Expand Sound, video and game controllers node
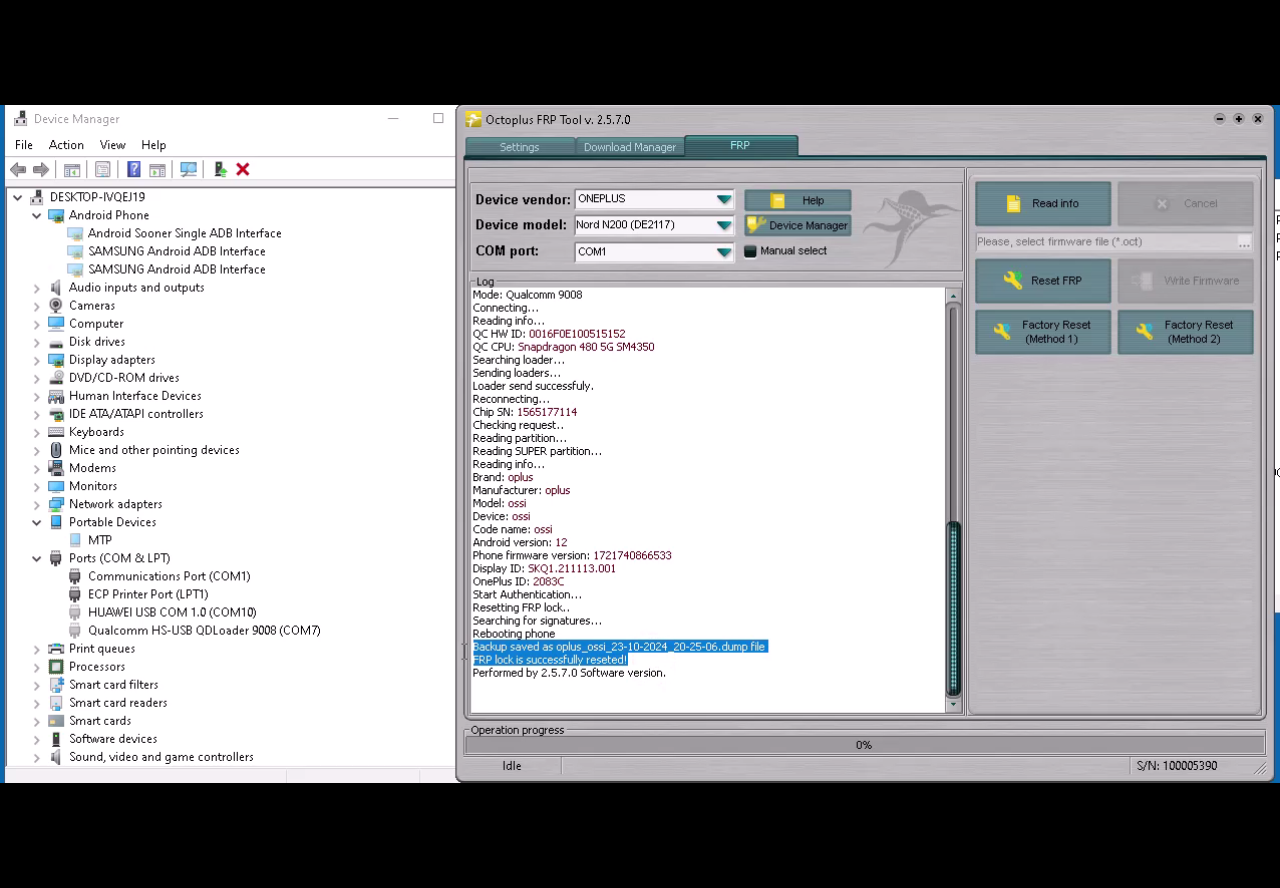 [x=37, y=757]
